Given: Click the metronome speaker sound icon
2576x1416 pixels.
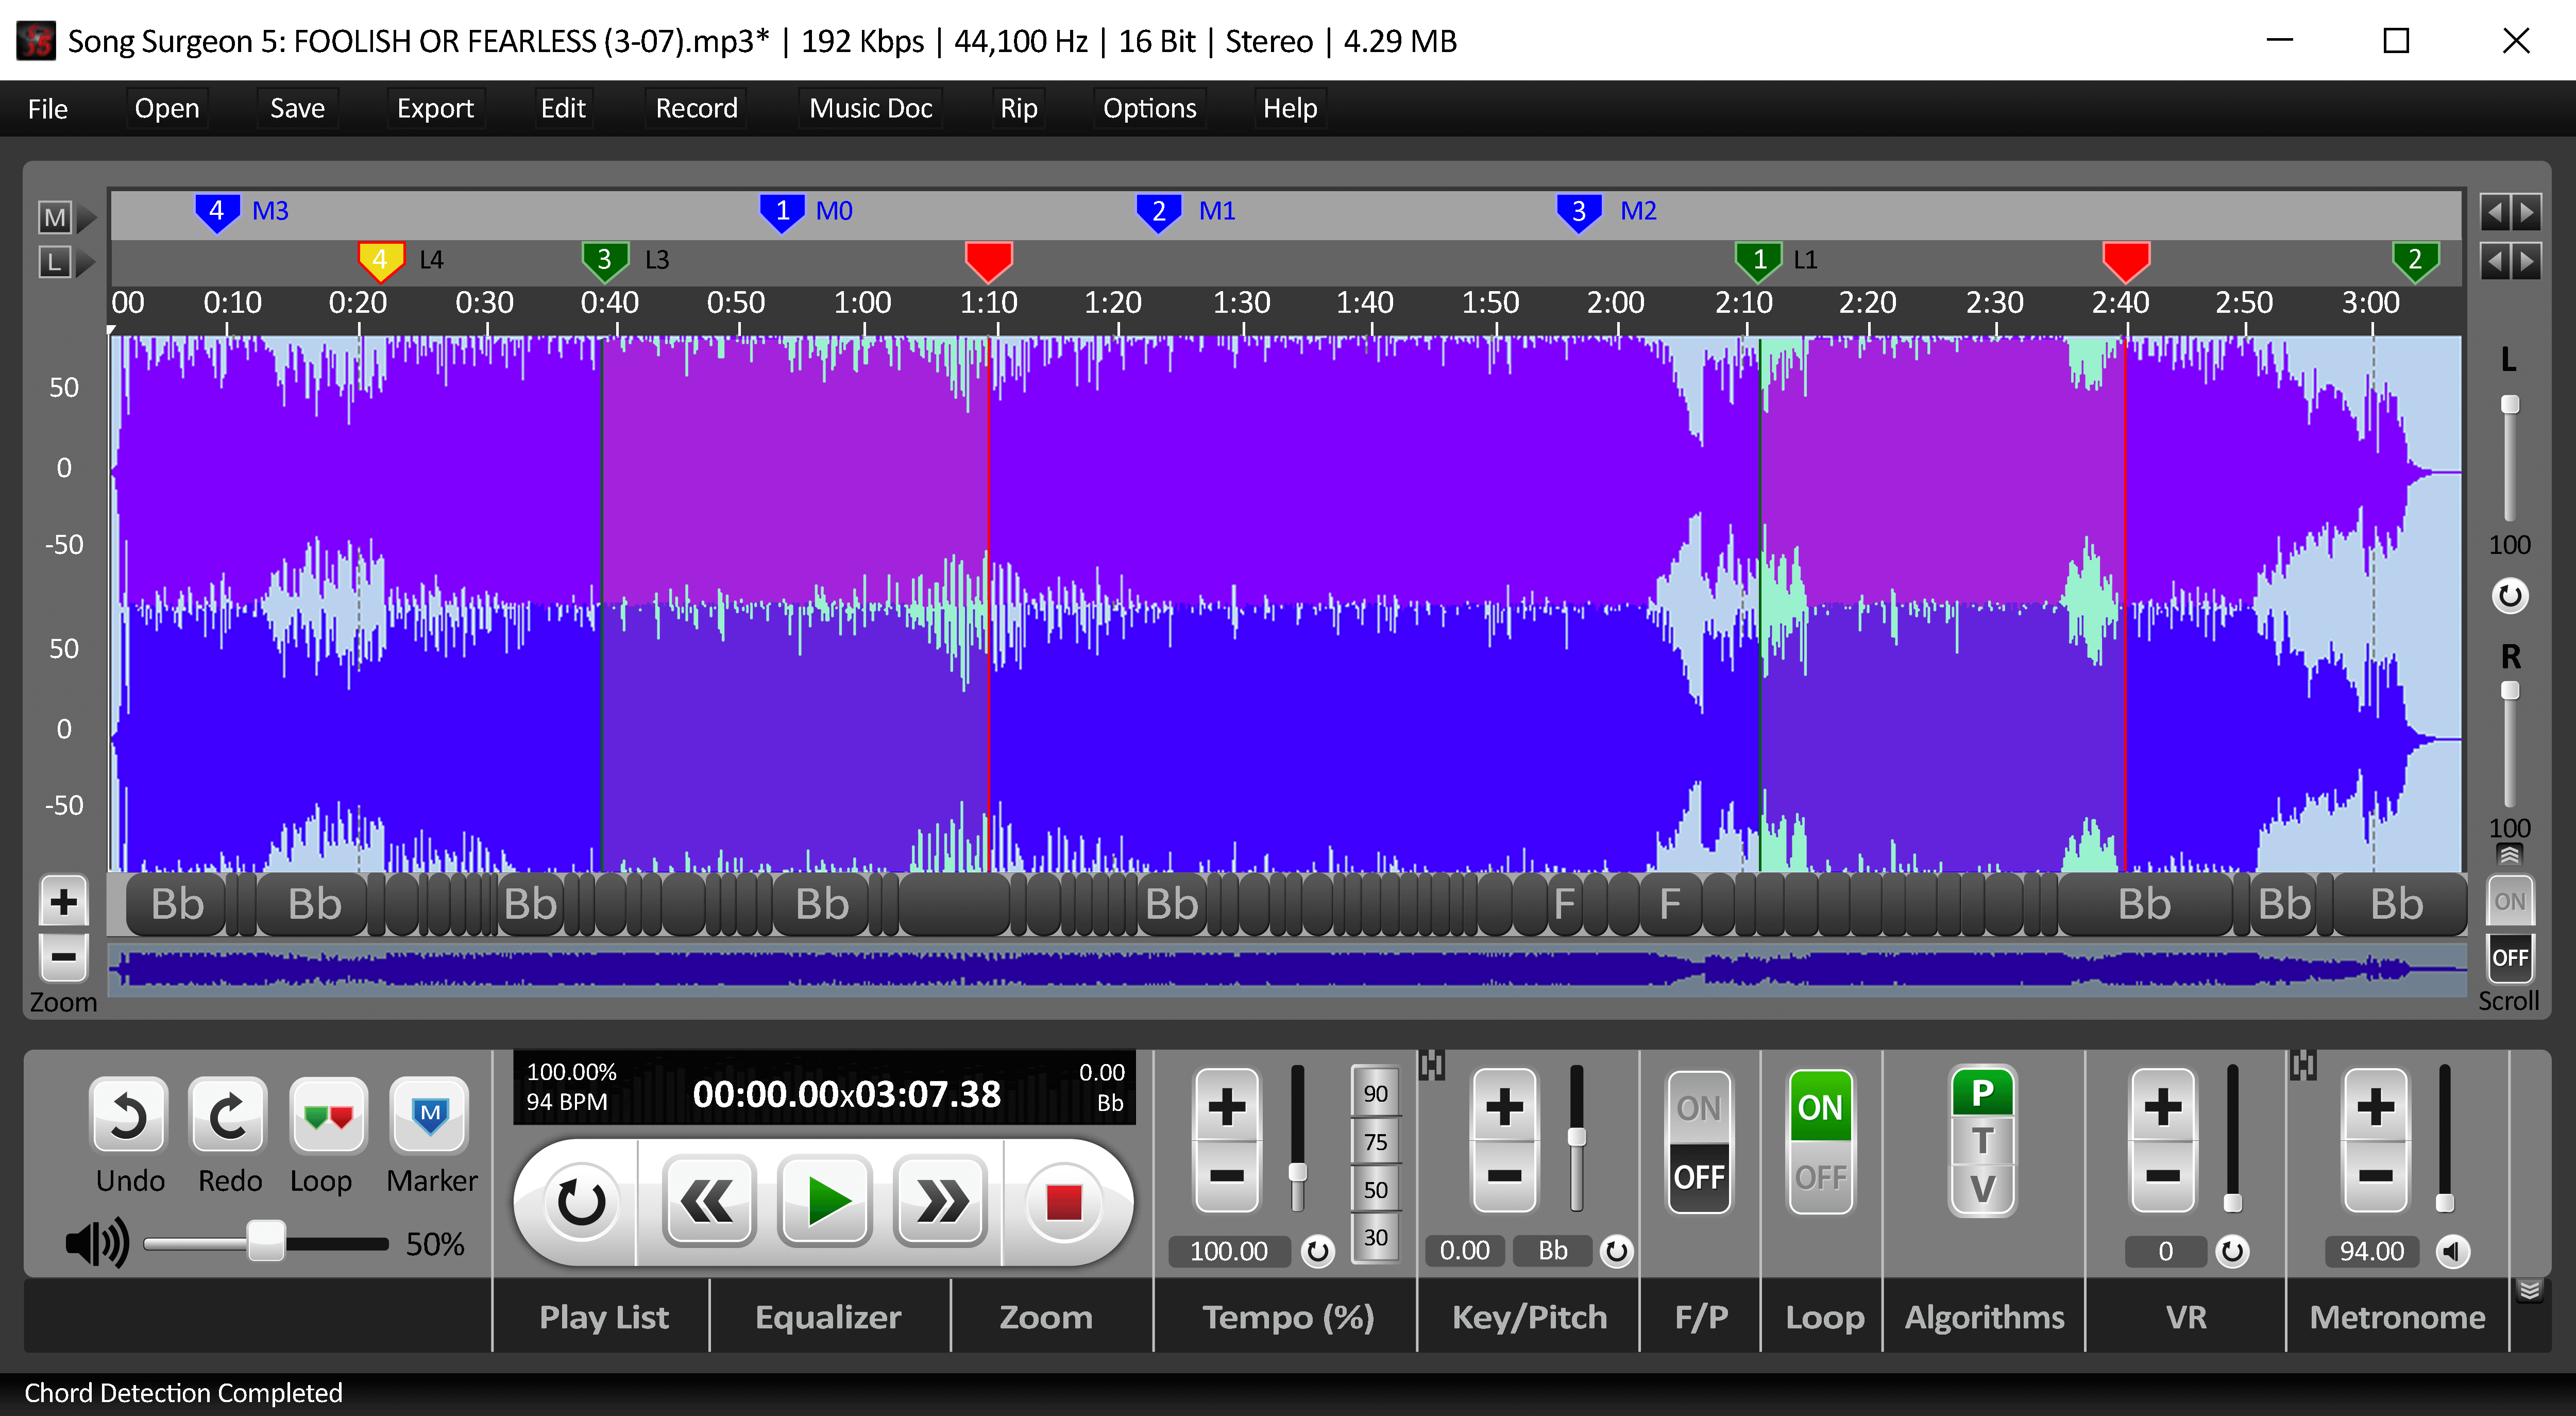Looking at the screenshot, I should (2452, 1251).
